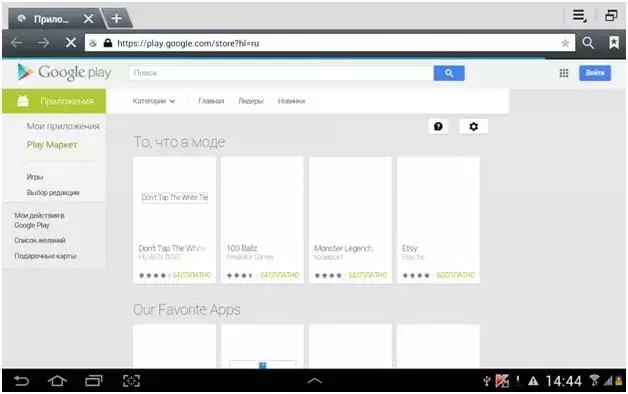628x394 pixels.
Task: Tap the Wi-Fi status icon
Action: [x=594, y=380]
